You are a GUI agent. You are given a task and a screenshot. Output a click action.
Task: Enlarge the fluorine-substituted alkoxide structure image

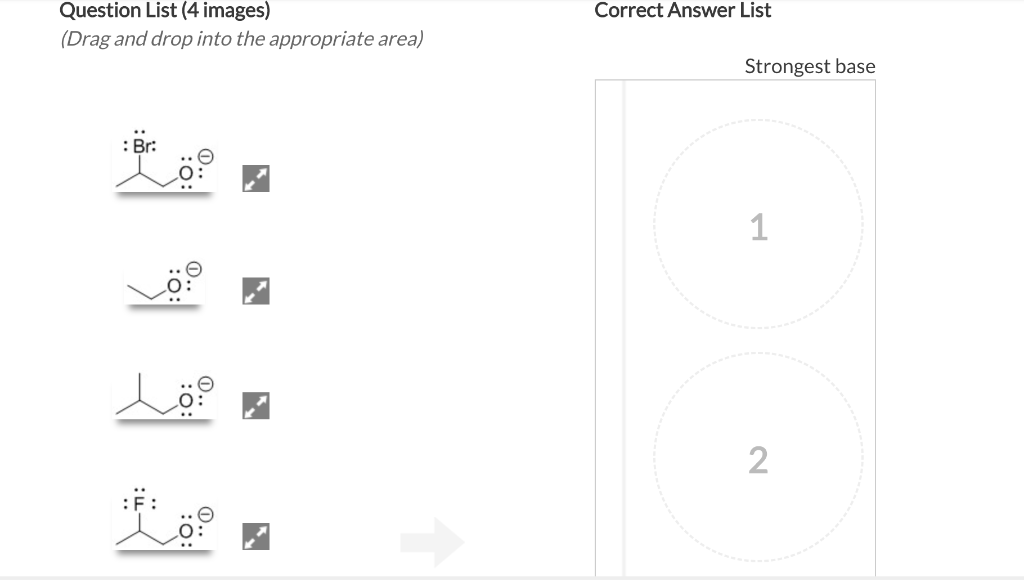click(x=254, y=537)
